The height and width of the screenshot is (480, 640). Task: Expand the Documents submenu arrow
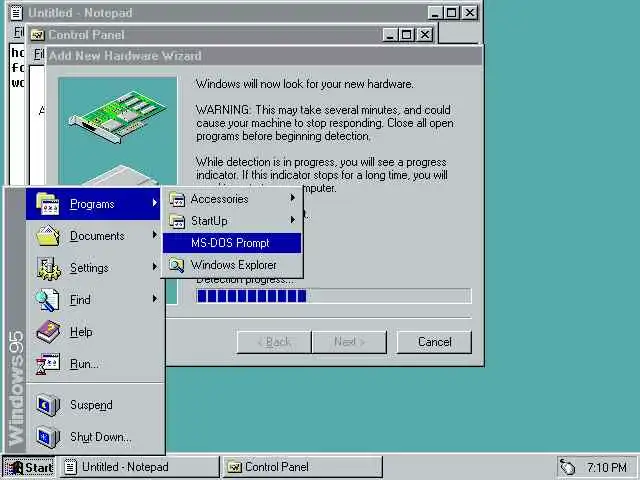[154, 234]
